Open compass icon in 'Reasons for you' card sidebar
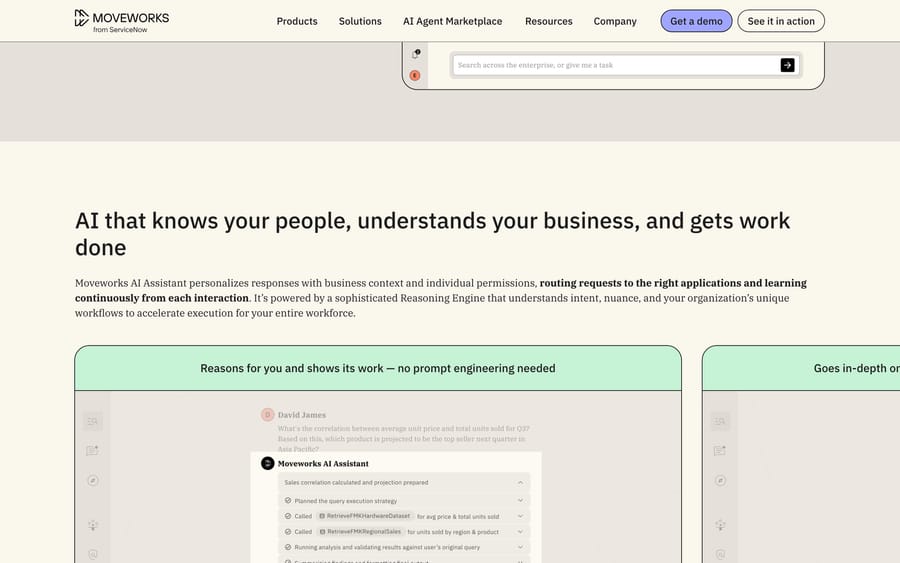 [93, 480]
